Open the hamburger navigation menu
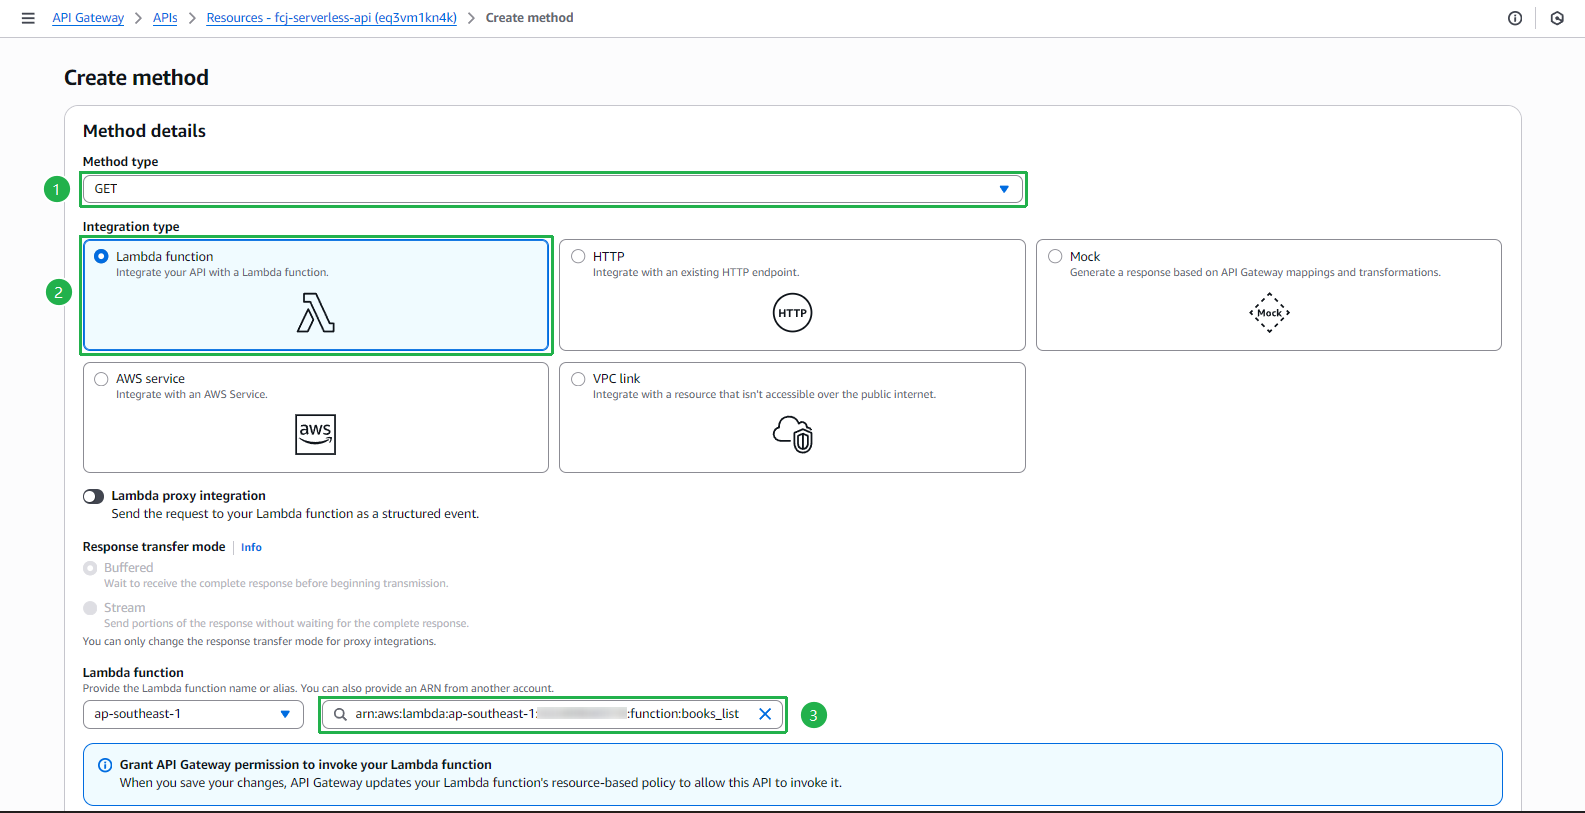This screenshot has width=1585, height=813. [x=28, y=18]
